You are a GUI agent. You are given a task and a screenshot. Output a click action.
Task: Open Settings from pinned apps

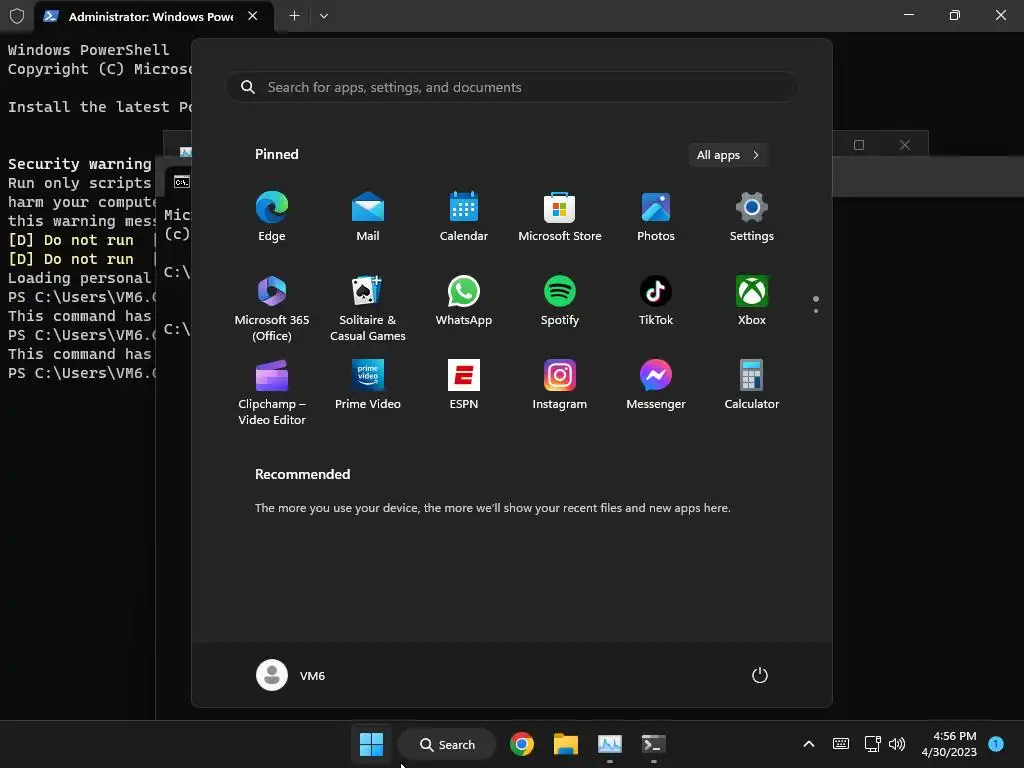pos(752,217)
